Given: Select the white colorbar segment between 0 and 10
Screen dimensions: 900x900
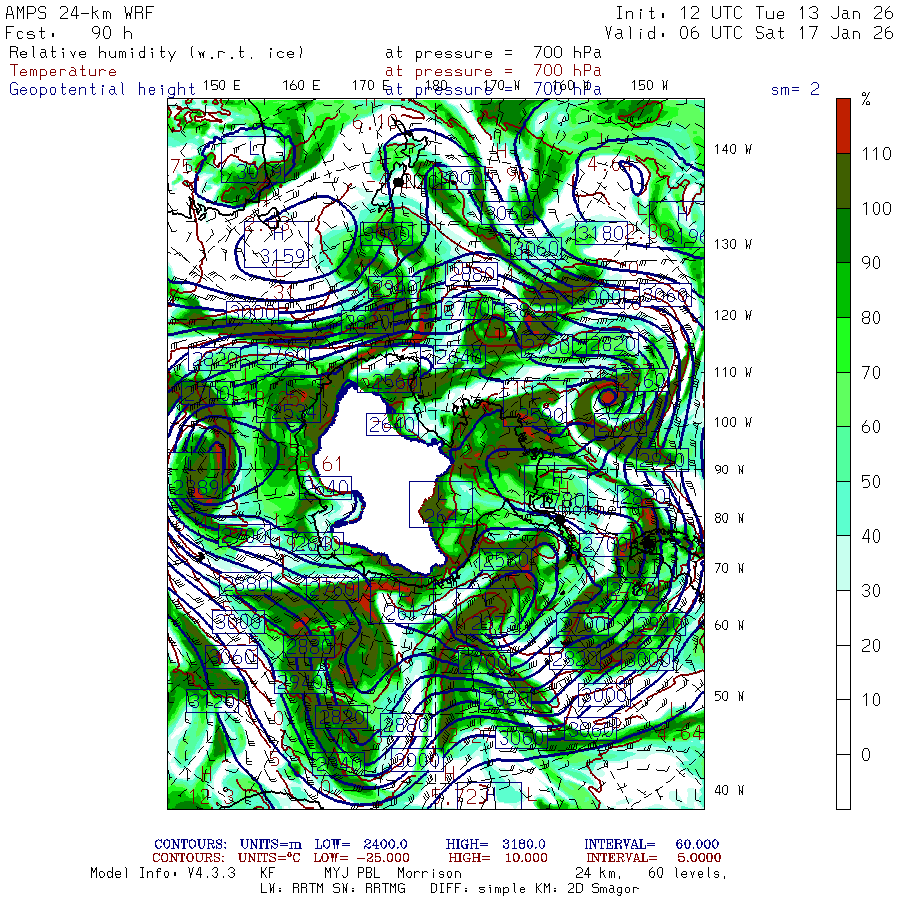Looking at the screenshot, I should [843, 726].
